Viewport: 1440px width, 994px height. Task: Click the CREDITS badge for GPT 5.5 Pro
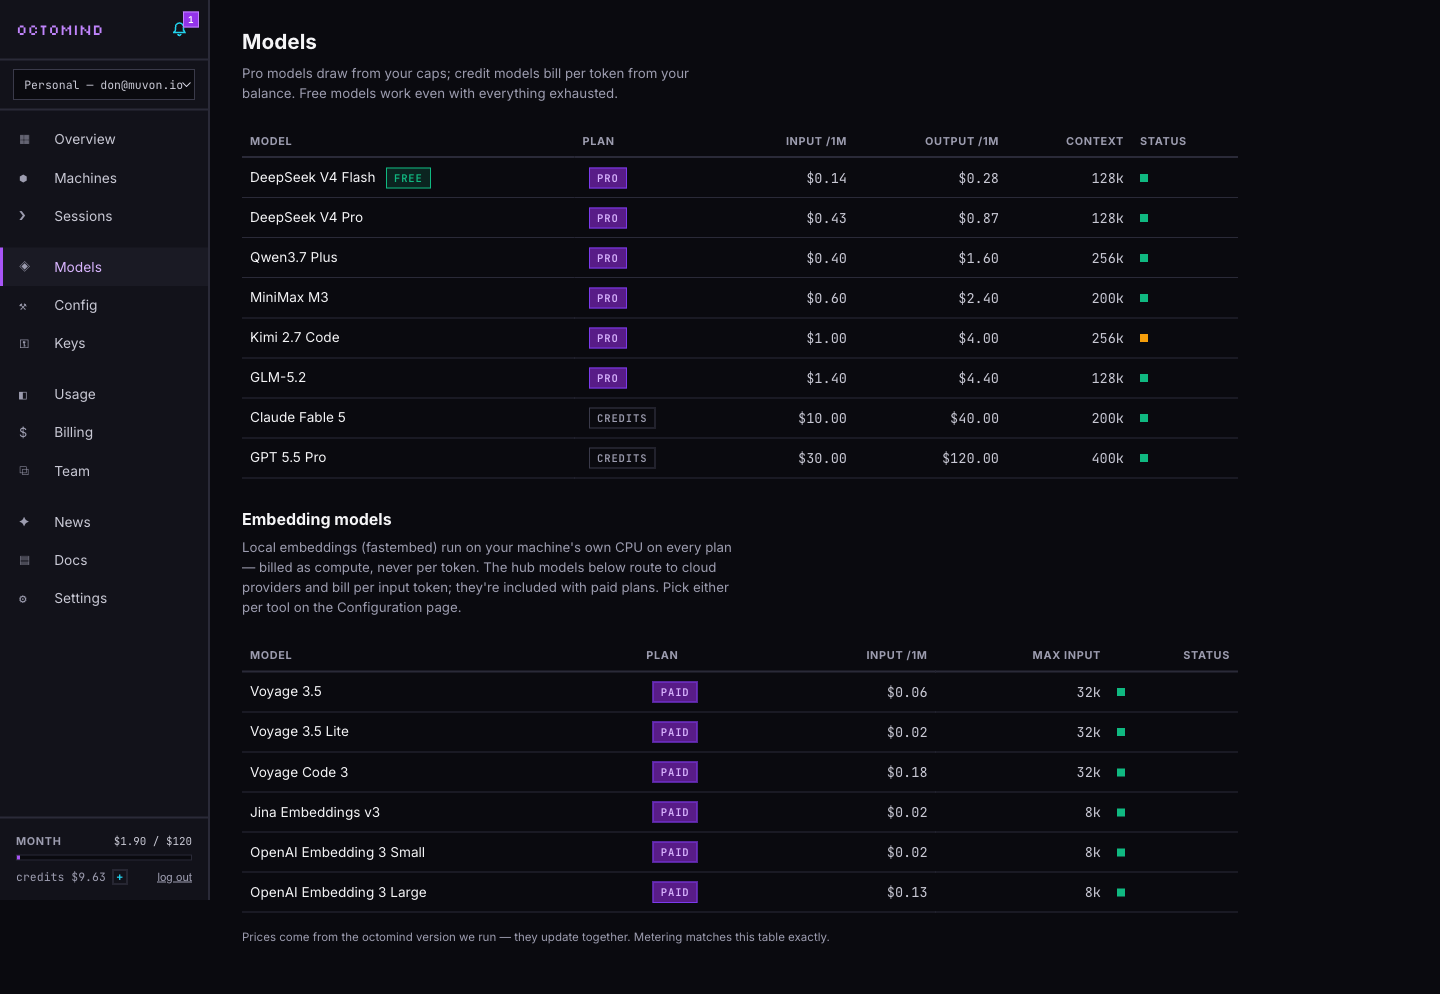[x=622, y=458]
